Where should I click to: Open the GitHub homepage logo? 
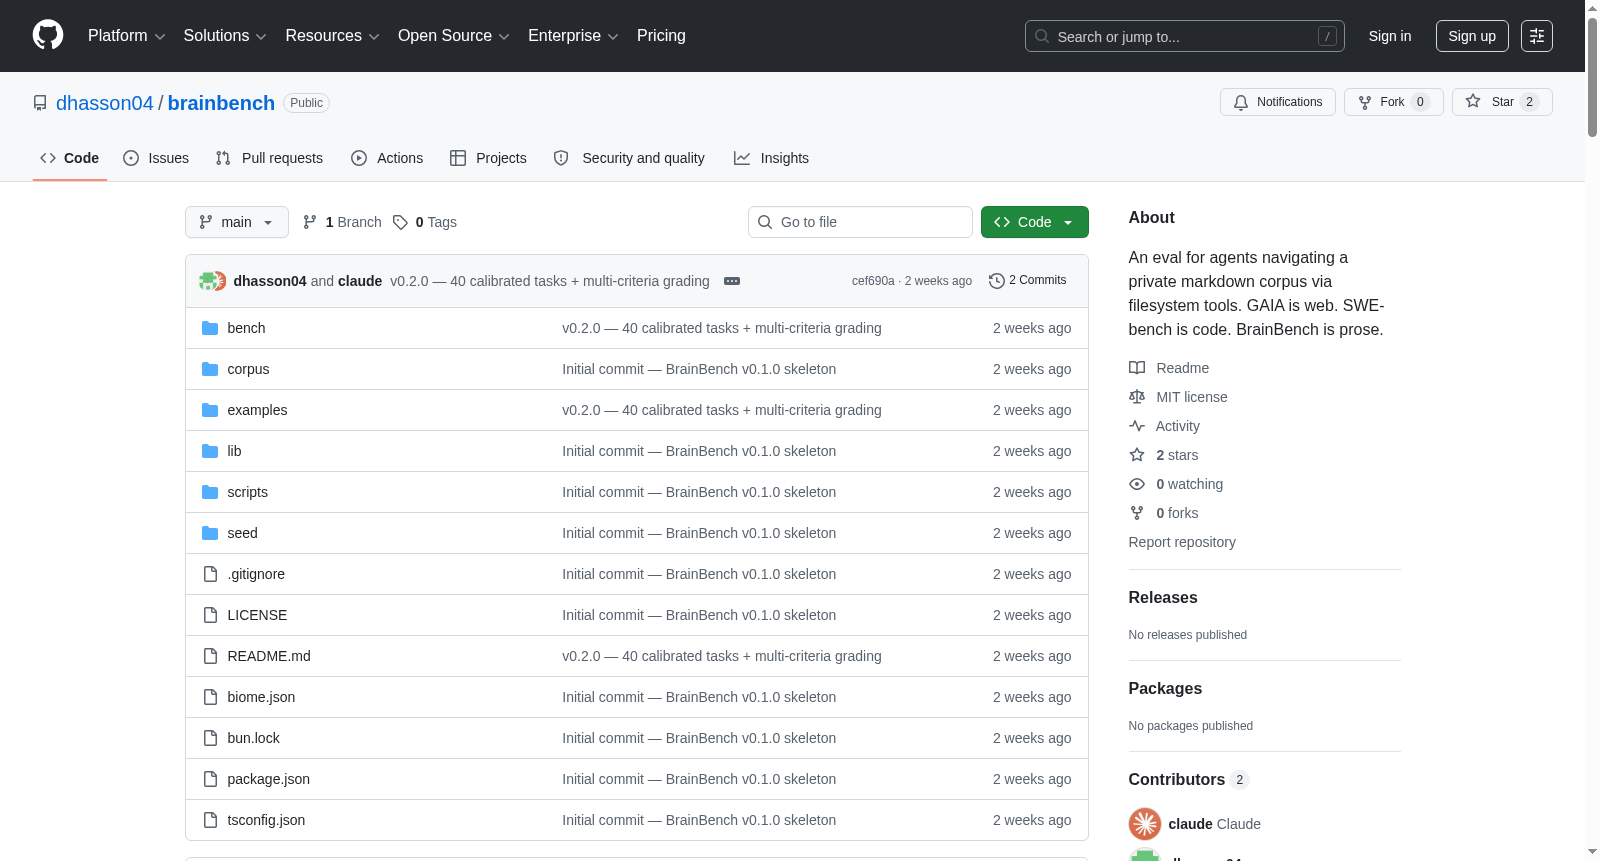click(48, 36)
